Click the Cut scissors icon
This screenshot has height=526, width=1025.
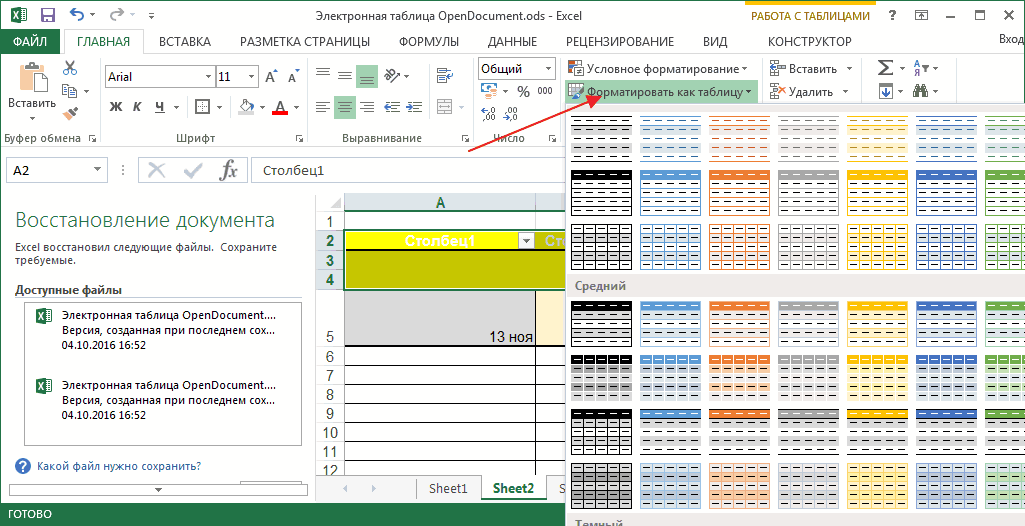tap(70, 68)
